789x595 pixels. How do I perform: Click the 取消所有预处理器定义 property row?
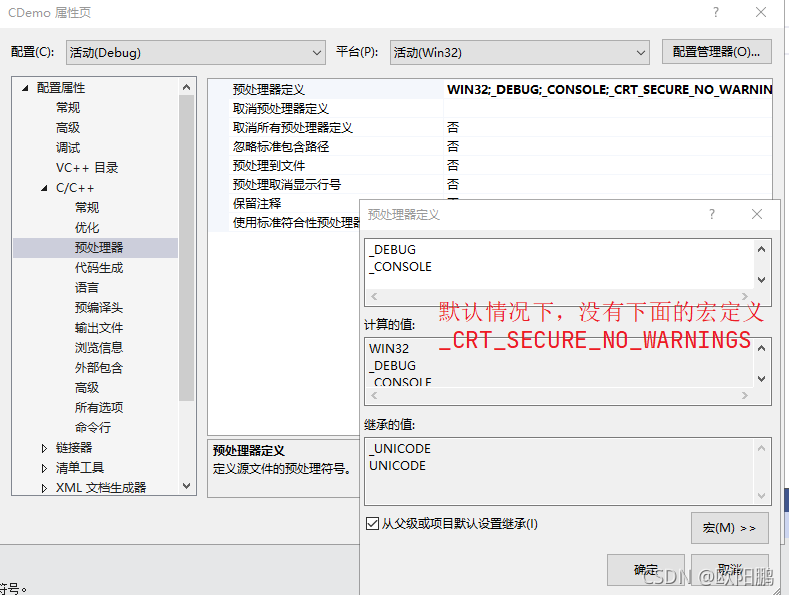coord(491,127)
